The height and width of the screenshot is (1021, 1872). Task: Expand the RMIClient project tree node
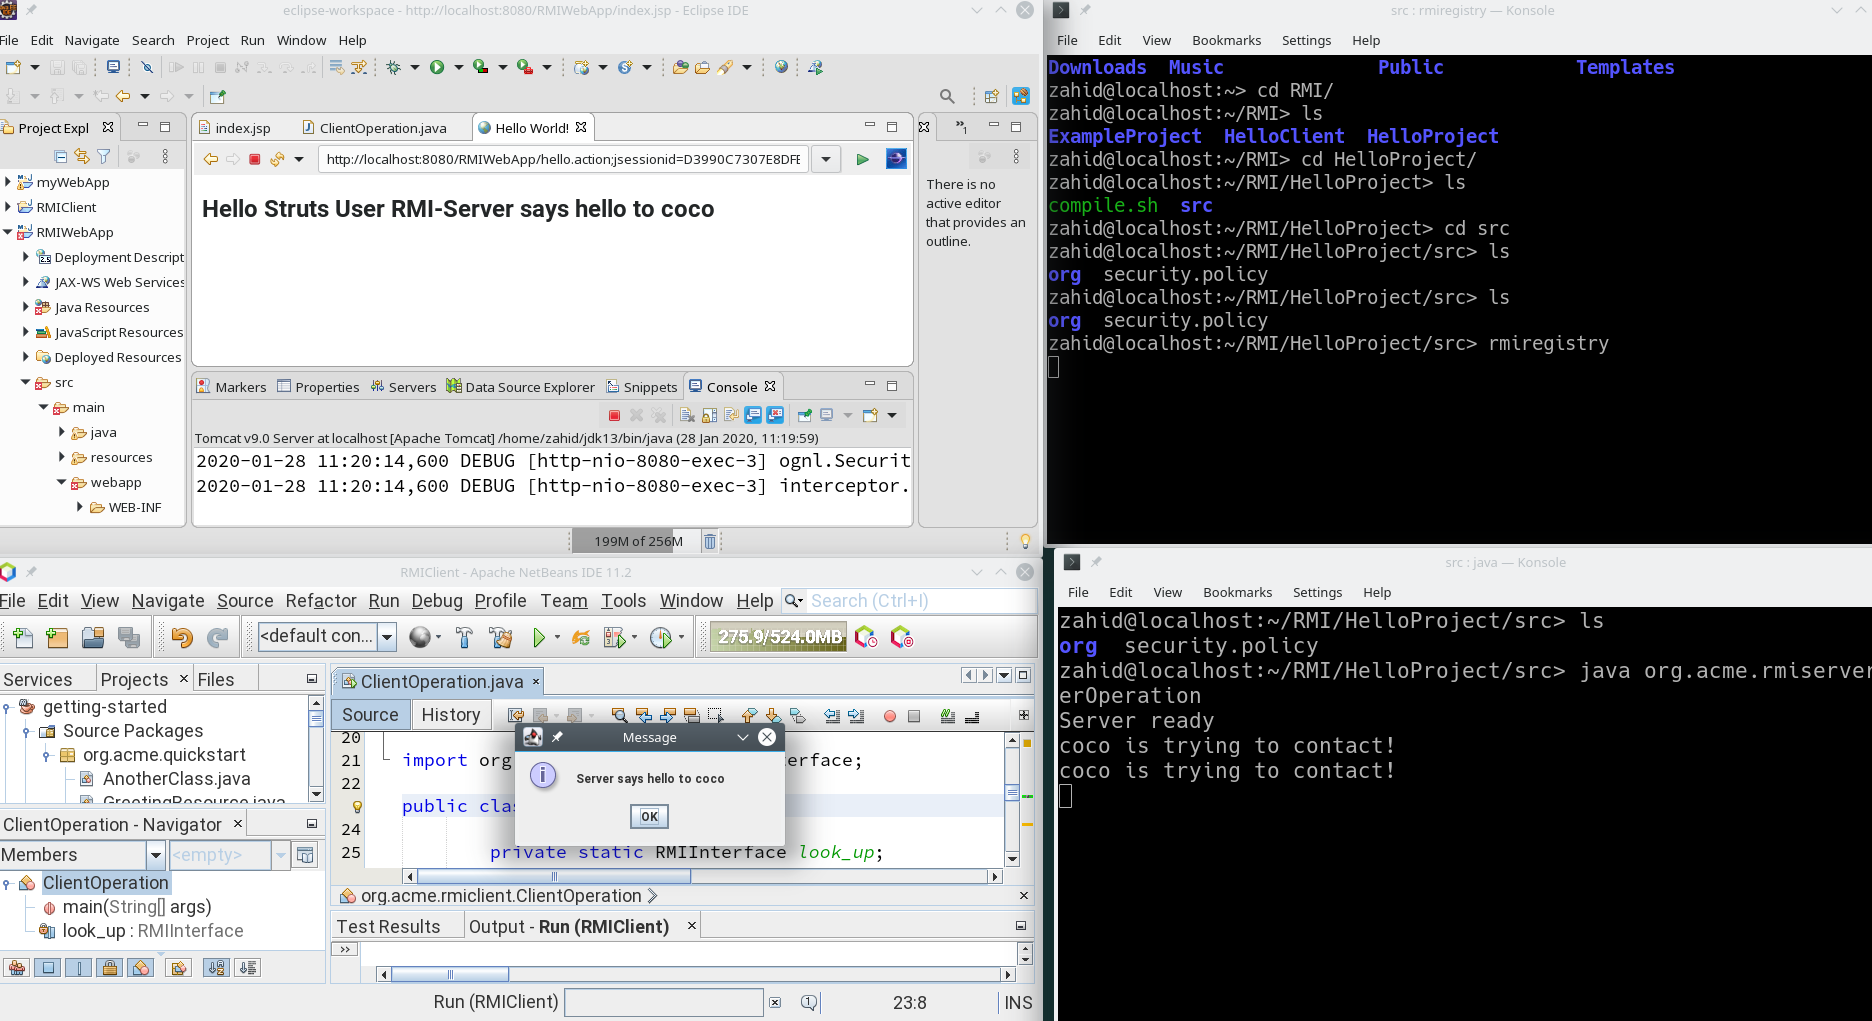tap(8, 207)
